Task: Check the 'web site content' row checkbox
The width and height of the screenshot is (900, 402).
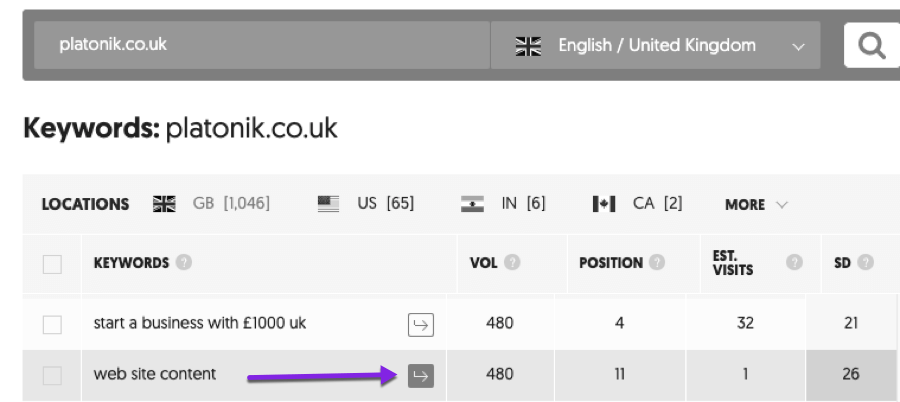Action: click(52, 375)
